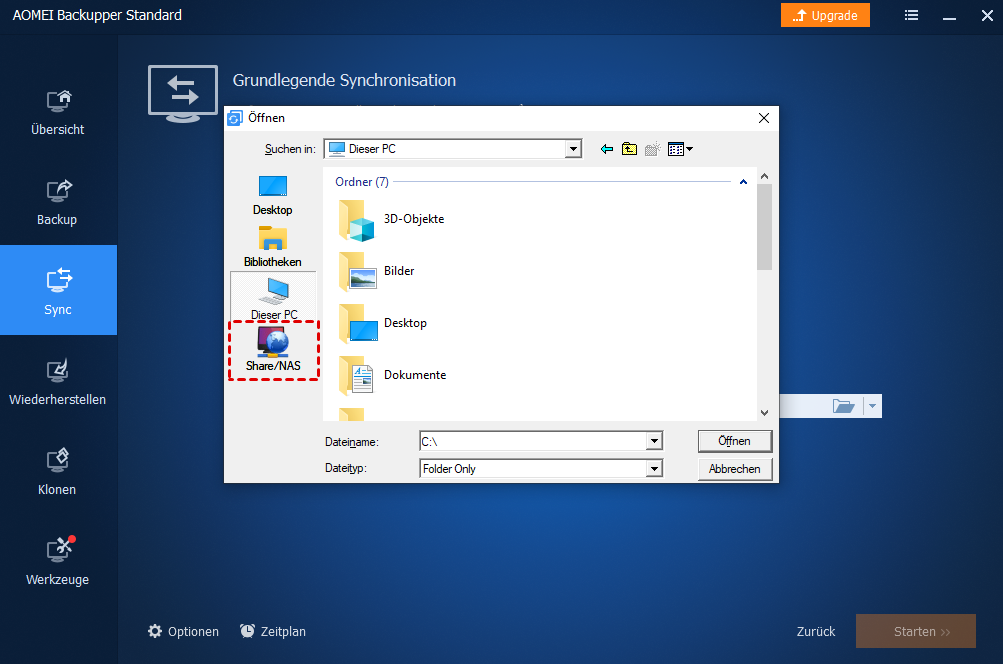Click the Dateiname input field
This screenshot has height=664, width=1003.
pyautogui.click(x=533, y=441)
